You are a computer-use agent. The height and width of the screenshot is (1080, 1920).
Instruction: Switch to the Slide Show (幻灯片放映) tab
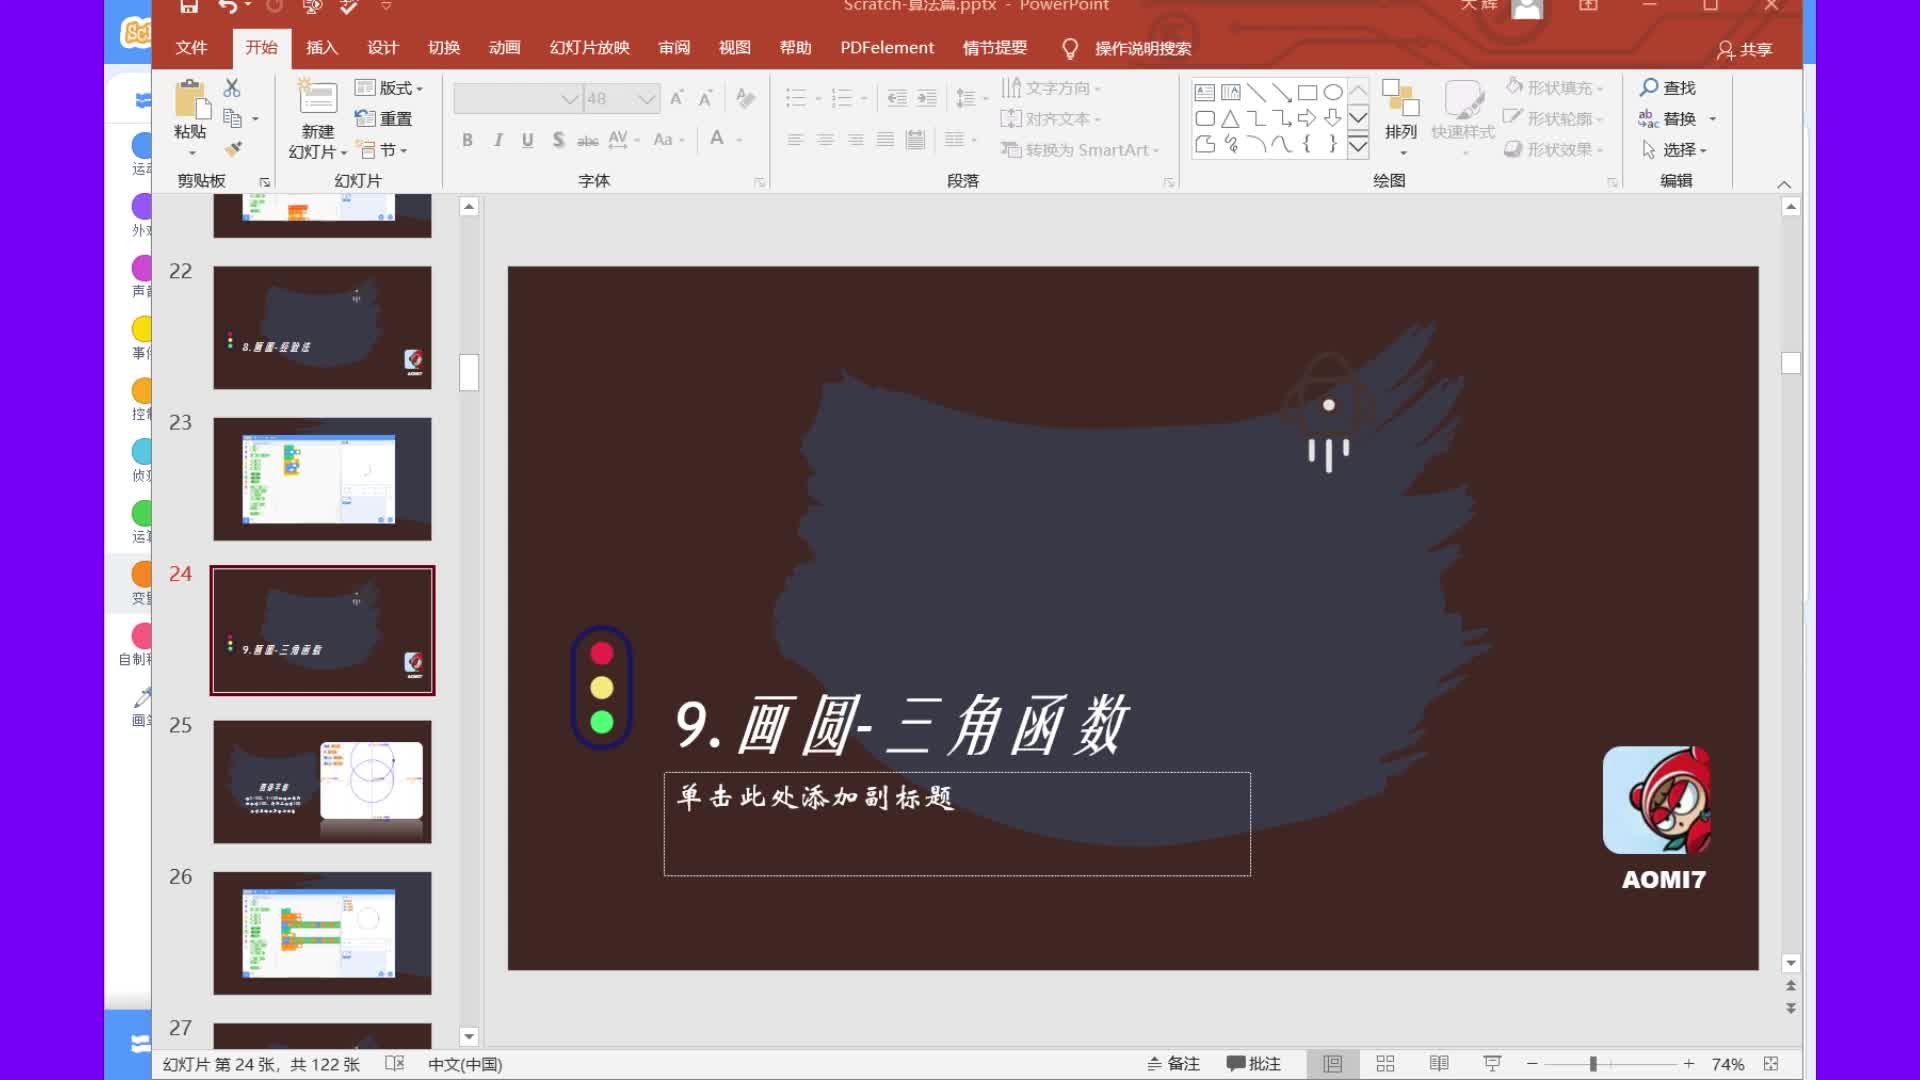click(x=590, y=48)
